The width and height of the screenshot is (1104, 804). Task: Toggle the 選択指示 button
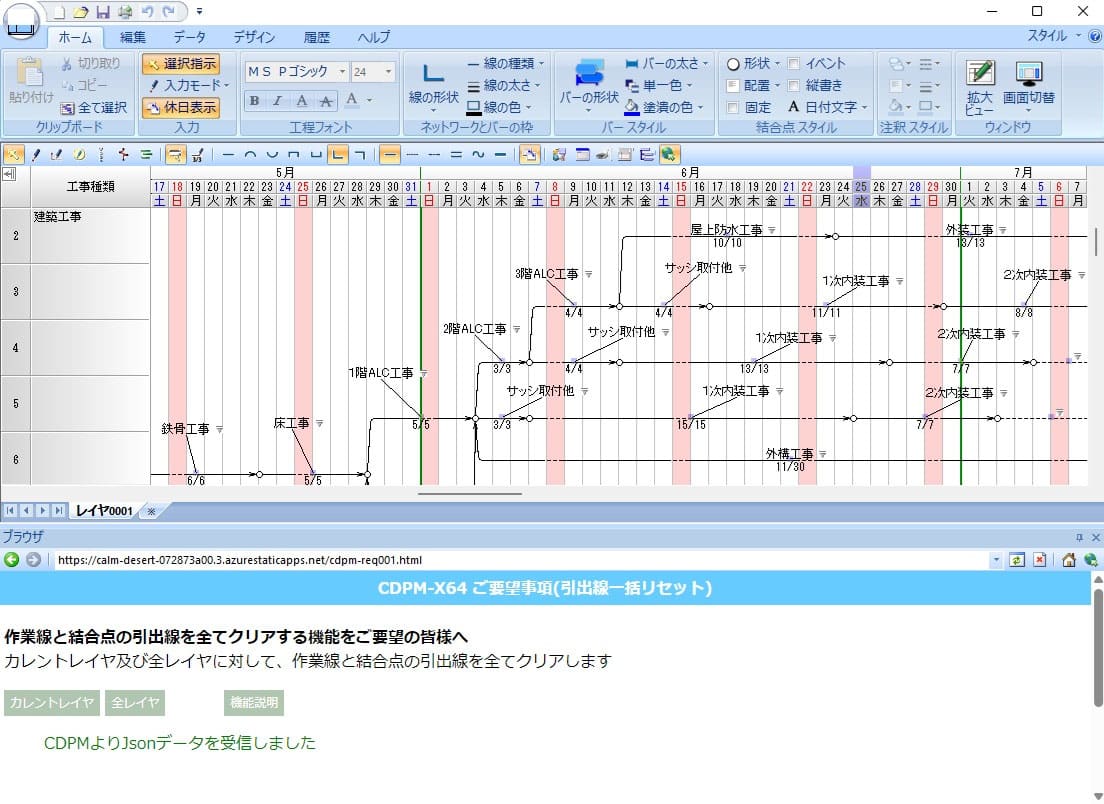click(181, 64)
